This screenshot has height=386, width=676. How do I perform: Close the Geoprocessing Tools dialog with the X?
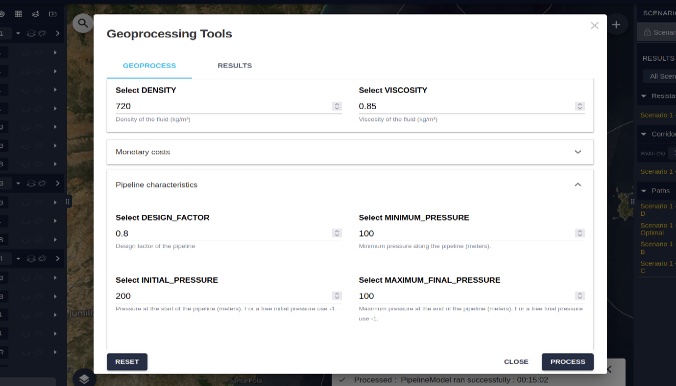(595, 25)
